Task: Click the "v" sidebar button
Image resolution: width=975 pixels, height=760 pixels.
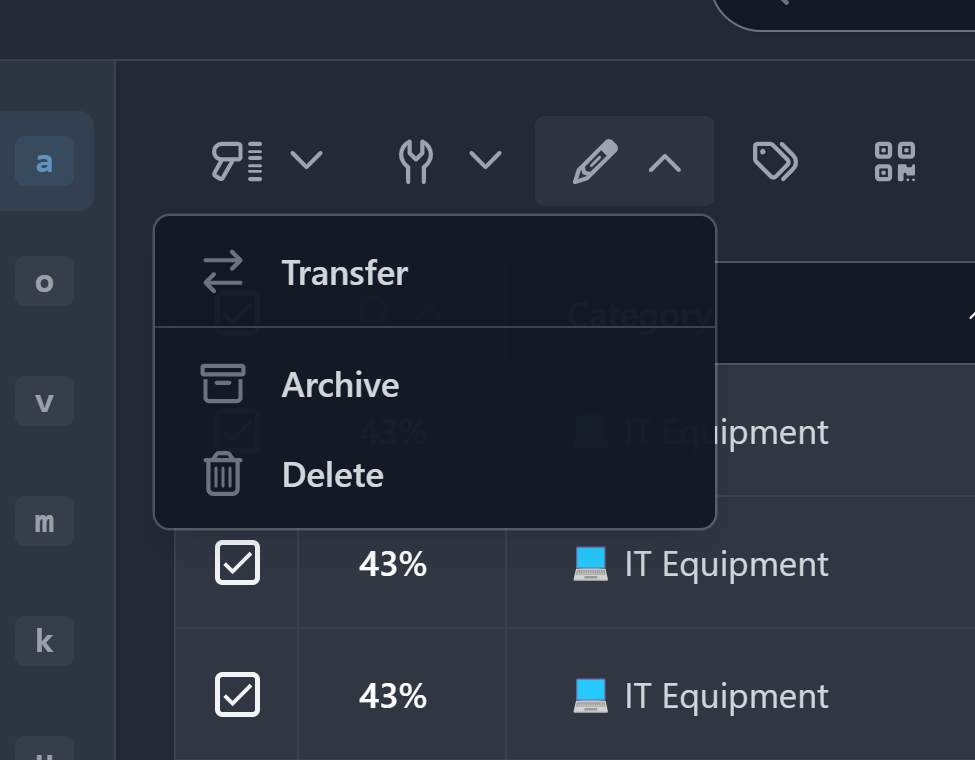Action: point(44,402)
